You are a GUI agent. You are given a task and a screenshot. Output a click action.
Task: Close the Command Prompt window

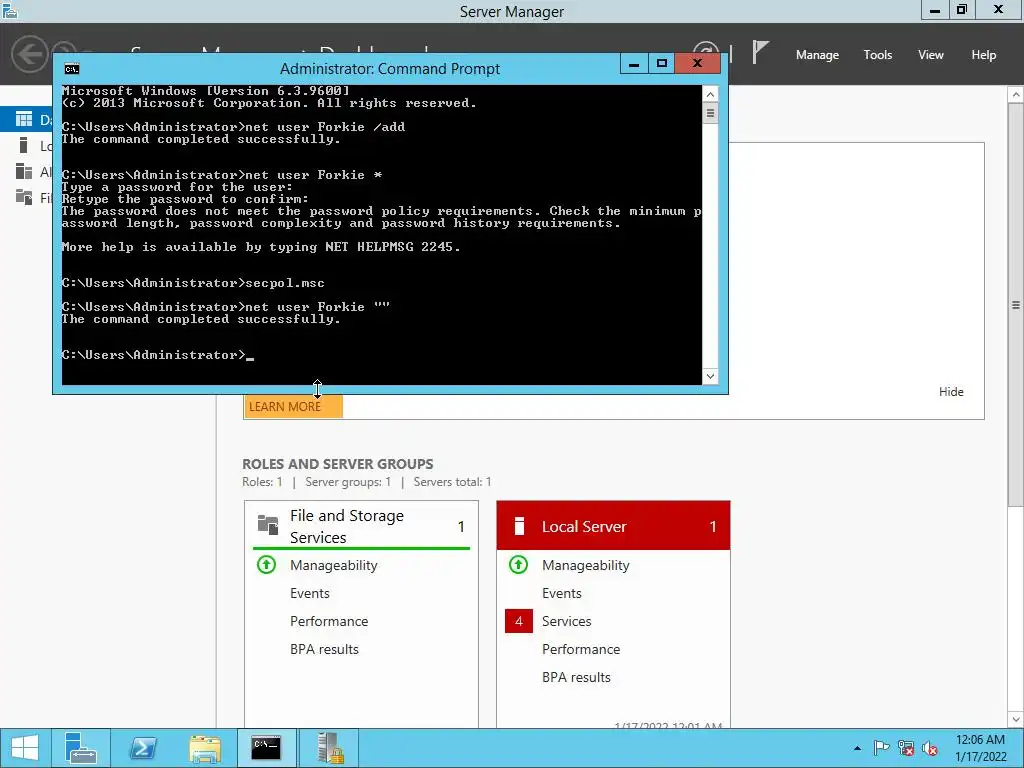tap(697, 64)
